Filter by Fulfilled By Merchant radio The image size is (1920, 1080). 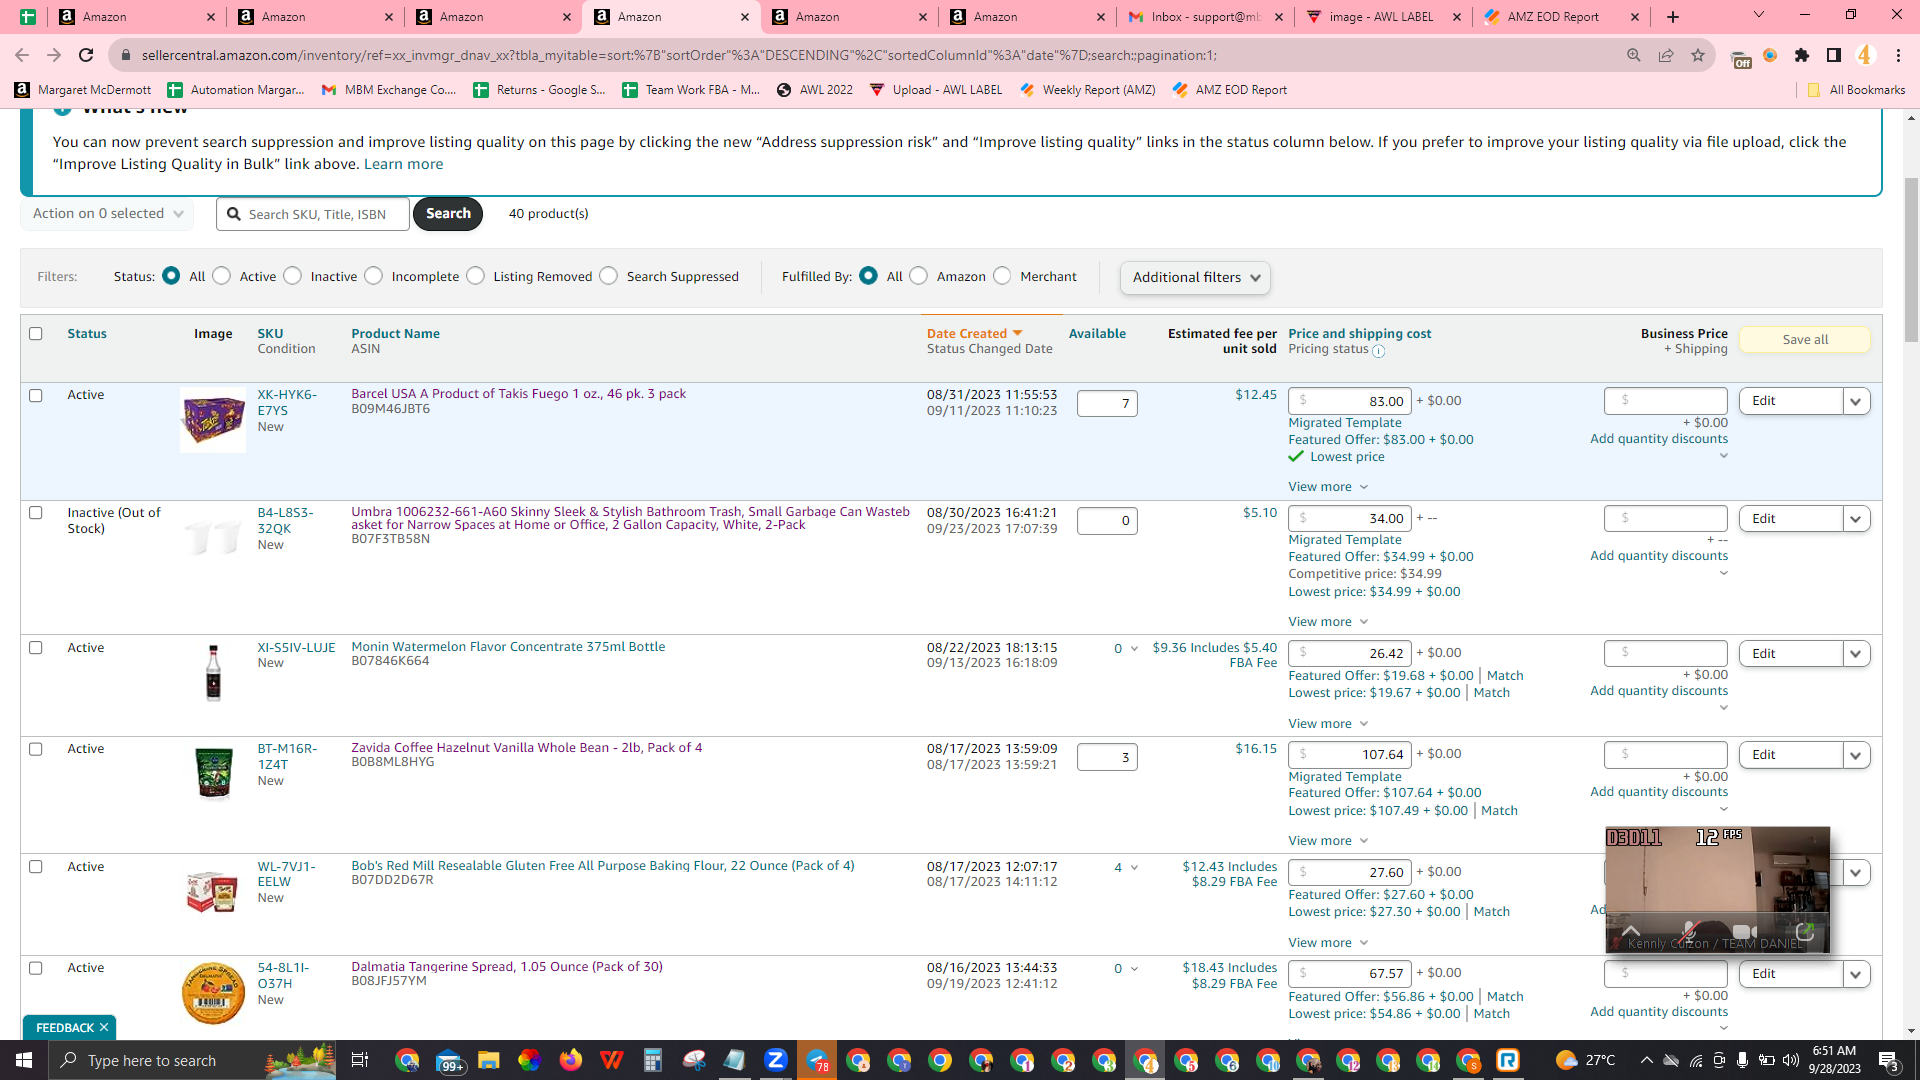(1003, 276)
